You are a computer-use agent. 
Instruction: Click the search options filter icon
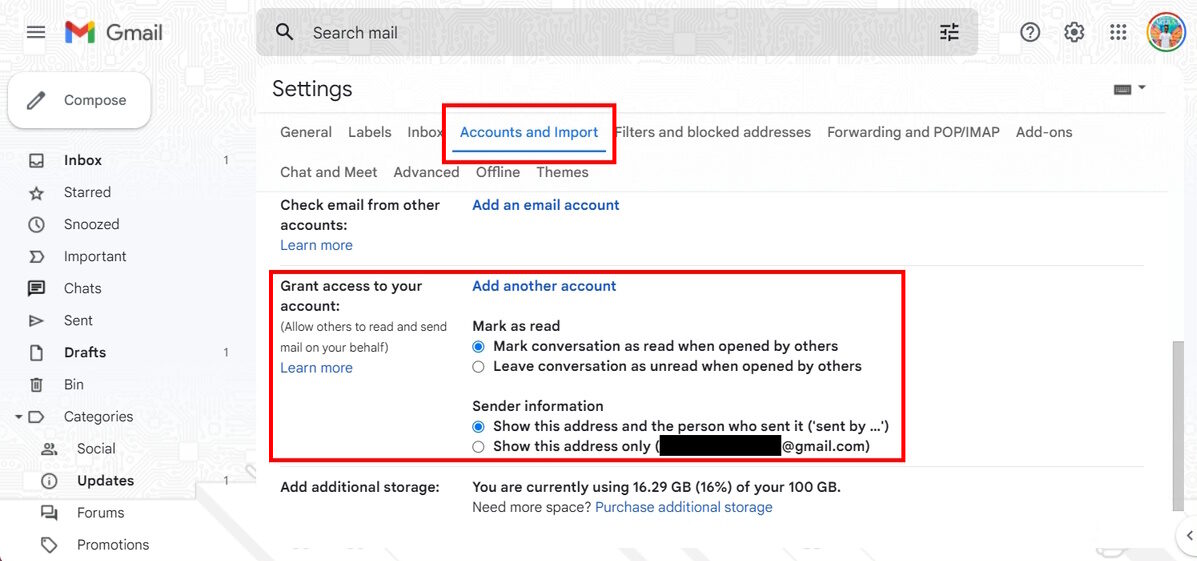[949, 32]
